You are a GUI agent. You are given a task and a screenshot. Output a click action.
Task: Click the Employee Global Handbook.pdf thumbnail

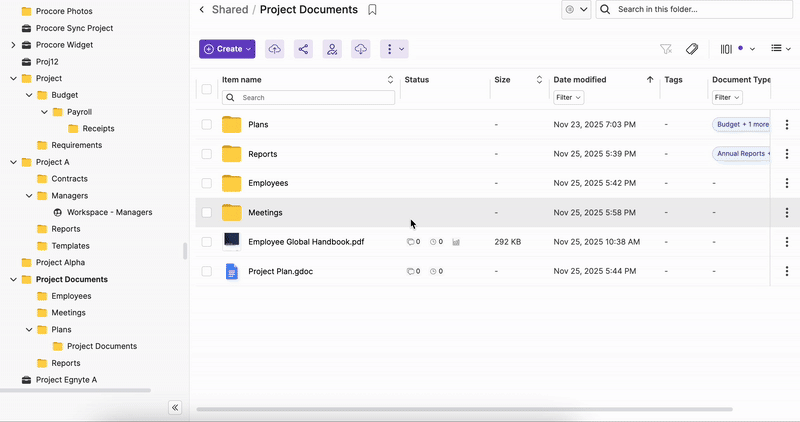[232, 241]
